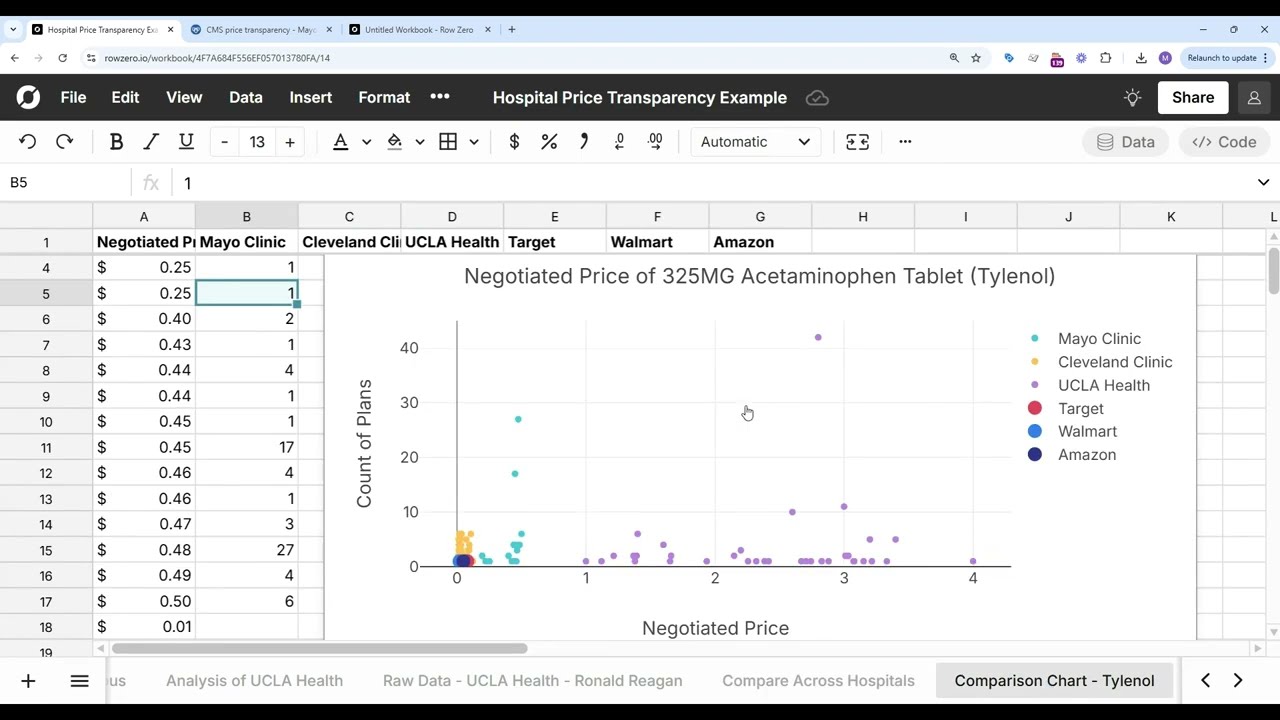Apply percent number format
Screen dimensions: 1280x720
point(549,142)
